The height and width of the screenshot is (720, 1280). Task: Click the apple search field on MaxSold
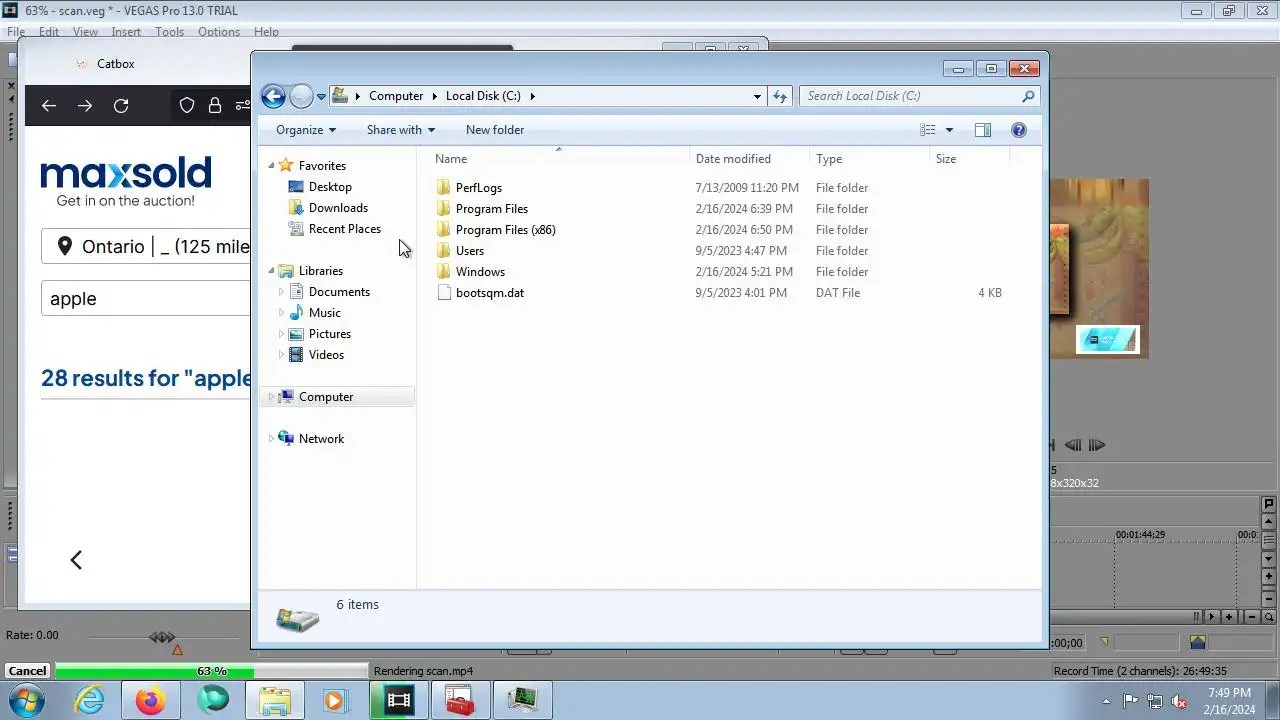pyautogui.click(x=146, y=298)
